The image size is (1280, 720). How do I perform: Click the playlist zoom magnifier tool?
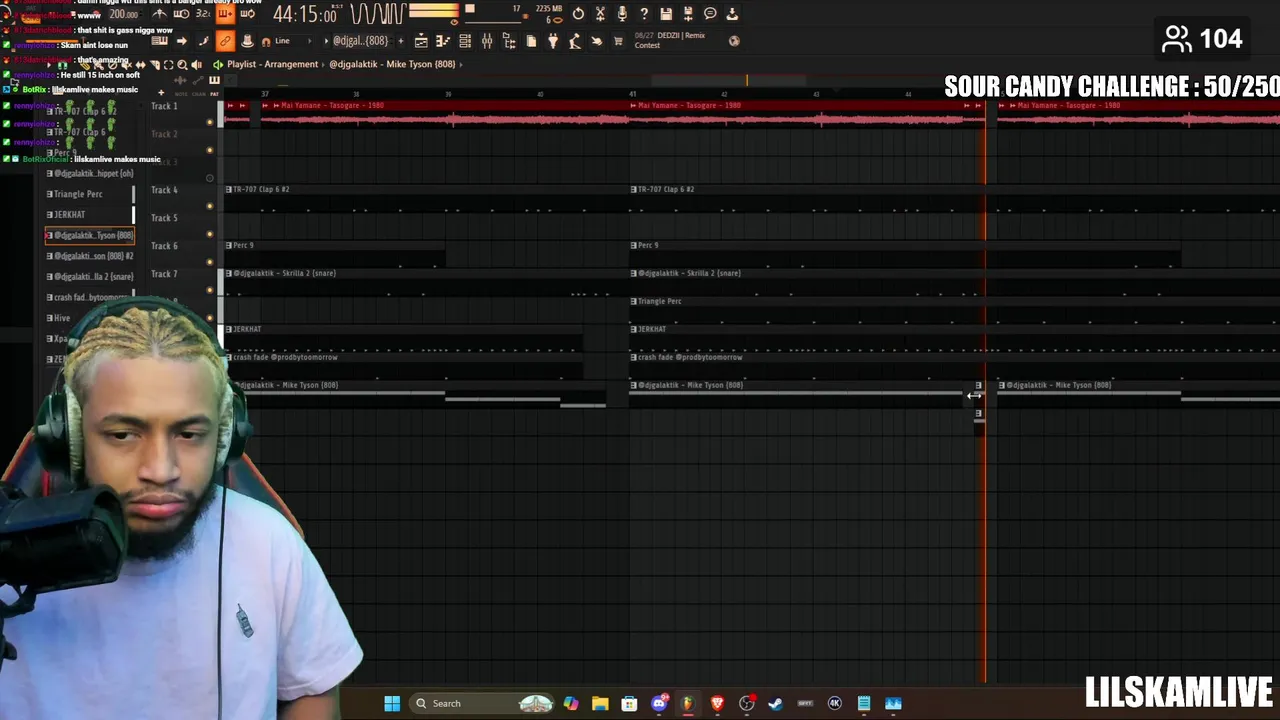point(182,65)
